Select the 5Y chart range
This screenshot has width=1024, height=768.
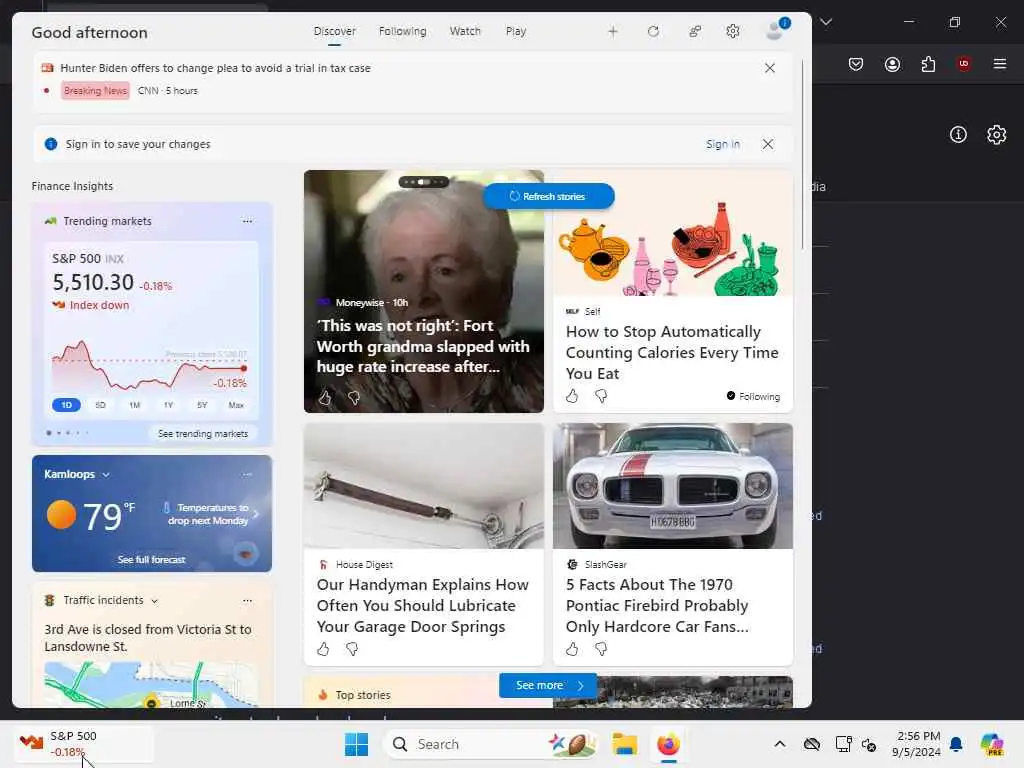[202, 405]
